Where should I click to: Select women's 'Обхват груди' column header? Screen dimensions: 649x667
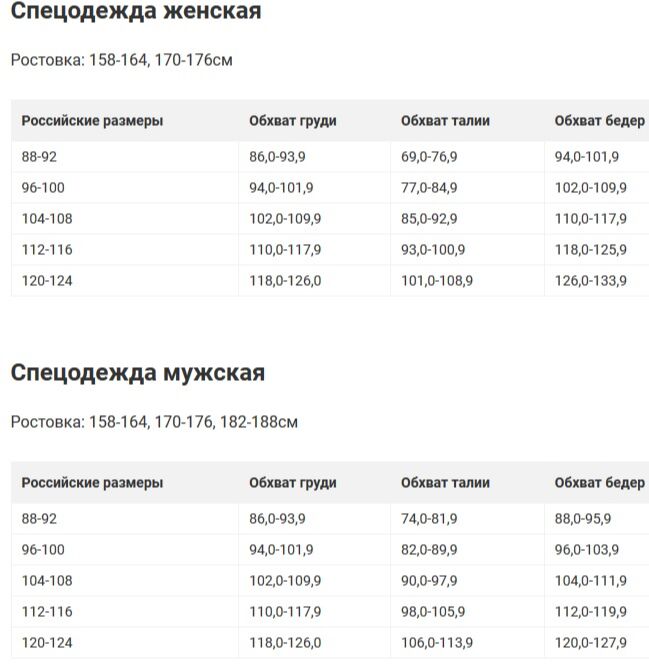293,121
